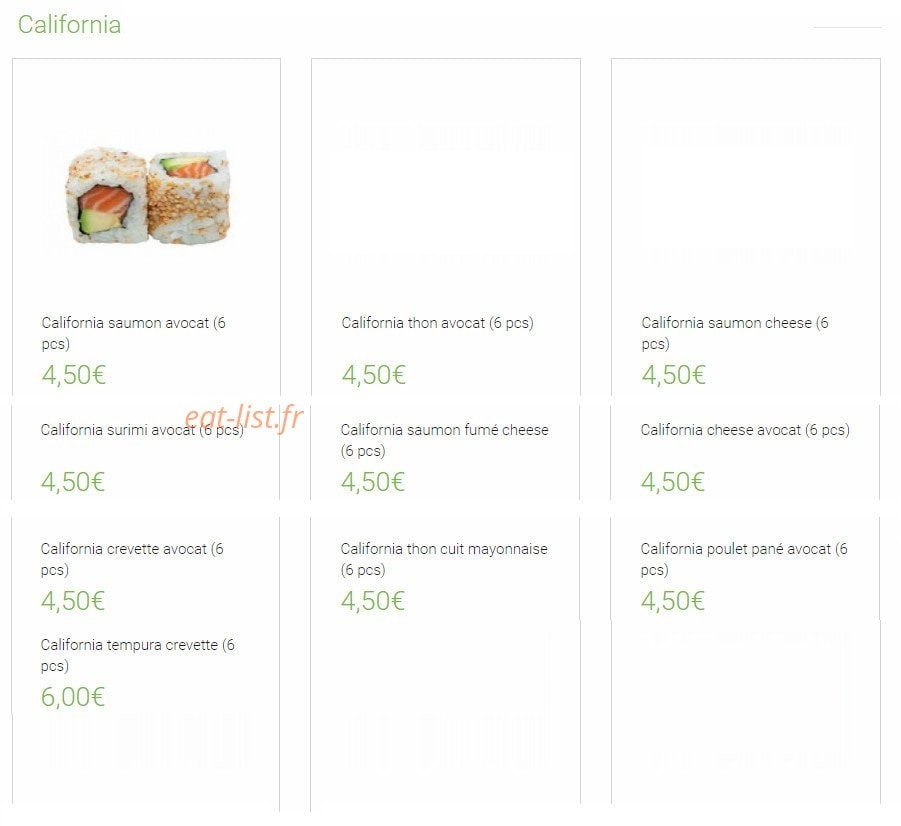901x826 pixels.
Task: Open California cheese avocat (6 pcs)
Action: 745,430
